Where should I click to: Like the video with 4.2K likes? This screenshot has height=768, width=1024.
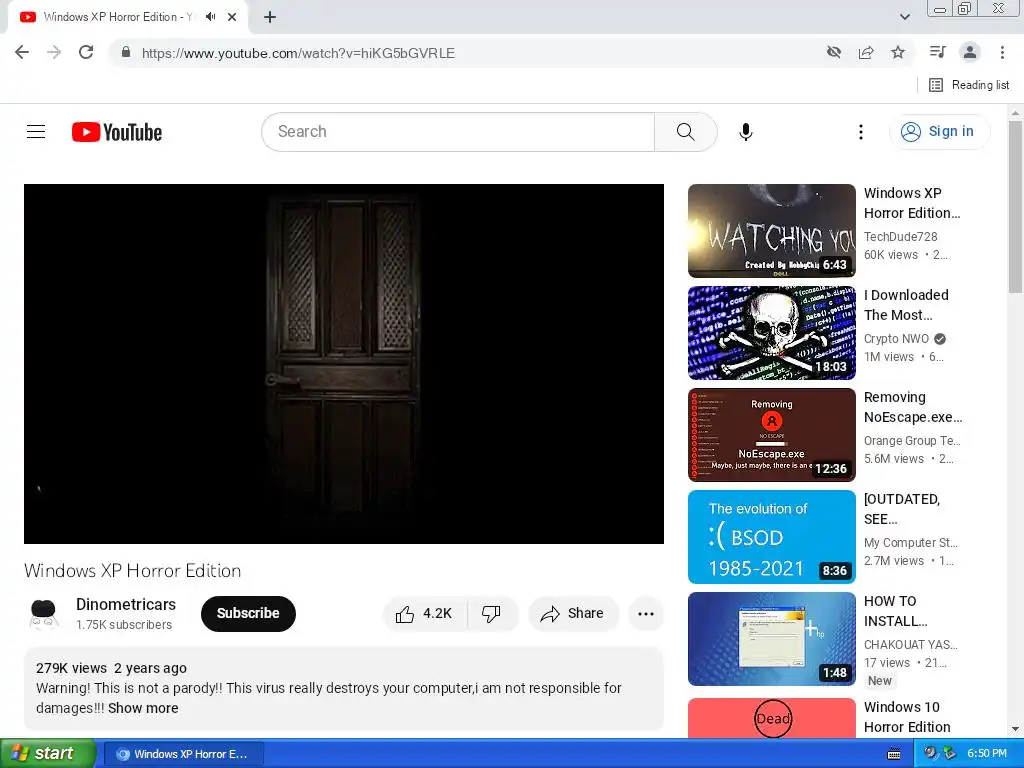[424, 613]
